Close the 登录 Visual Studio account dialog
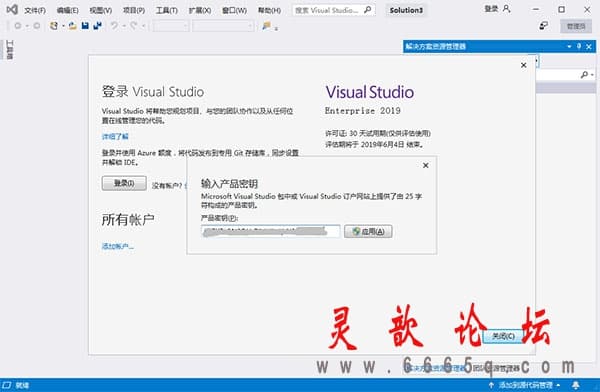The height and width of the screenshot is (392, 600). 523,65
